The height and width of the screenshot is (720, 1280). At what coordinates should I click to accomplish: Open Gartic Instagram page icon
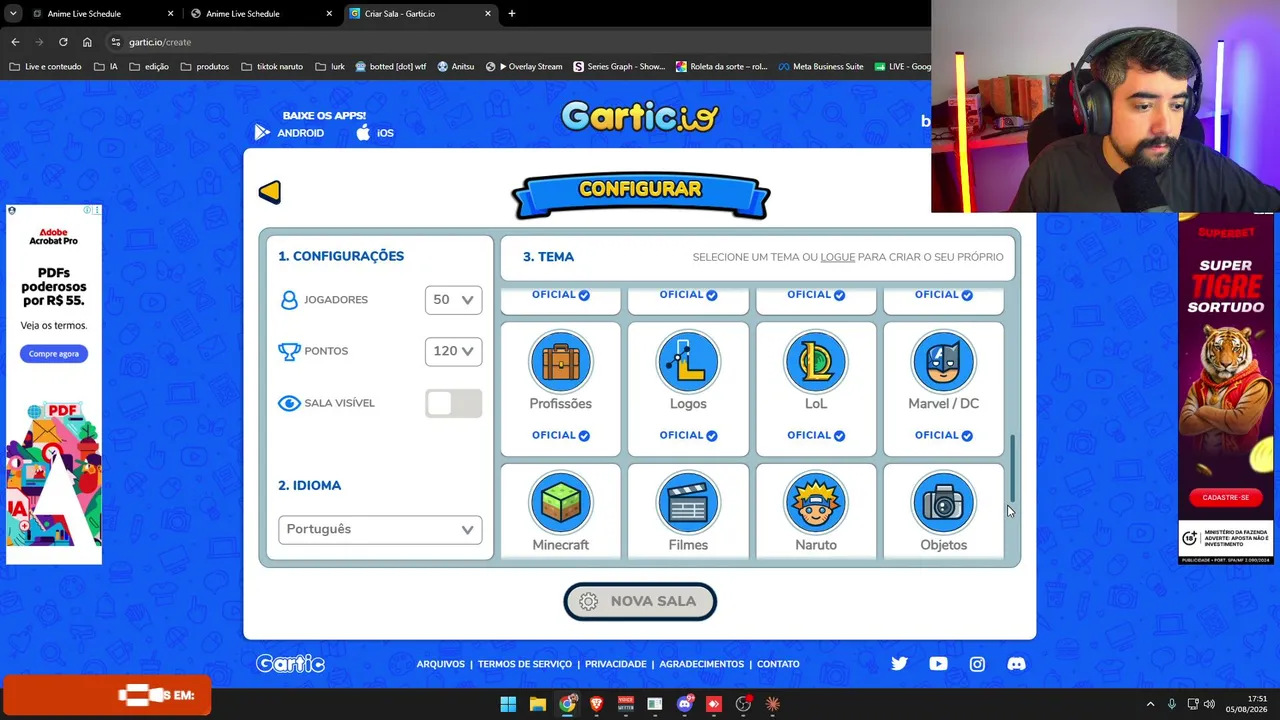[977, 664]
